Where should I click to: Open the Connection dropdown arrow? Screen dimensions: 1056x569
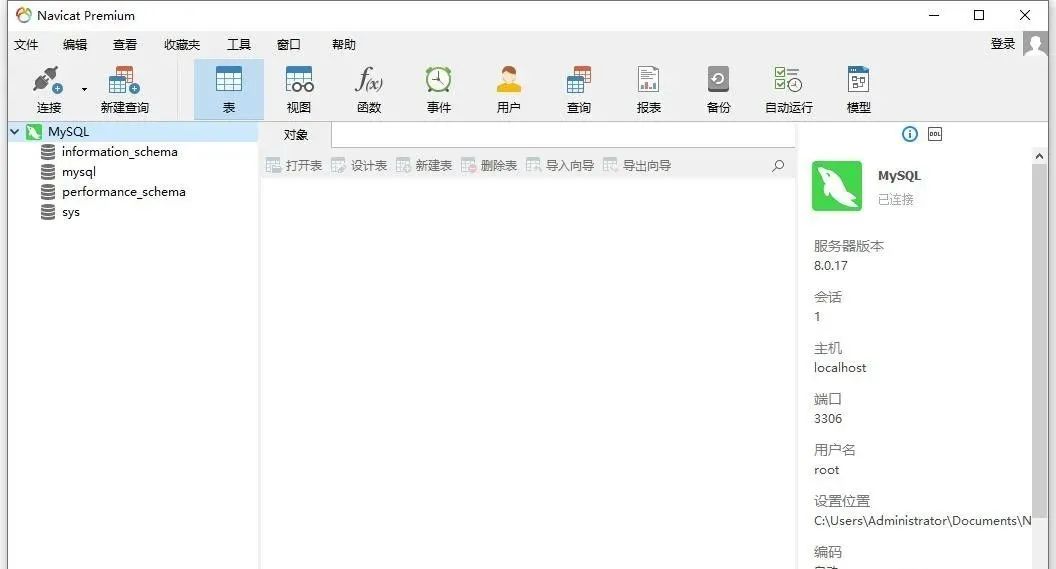84,89
